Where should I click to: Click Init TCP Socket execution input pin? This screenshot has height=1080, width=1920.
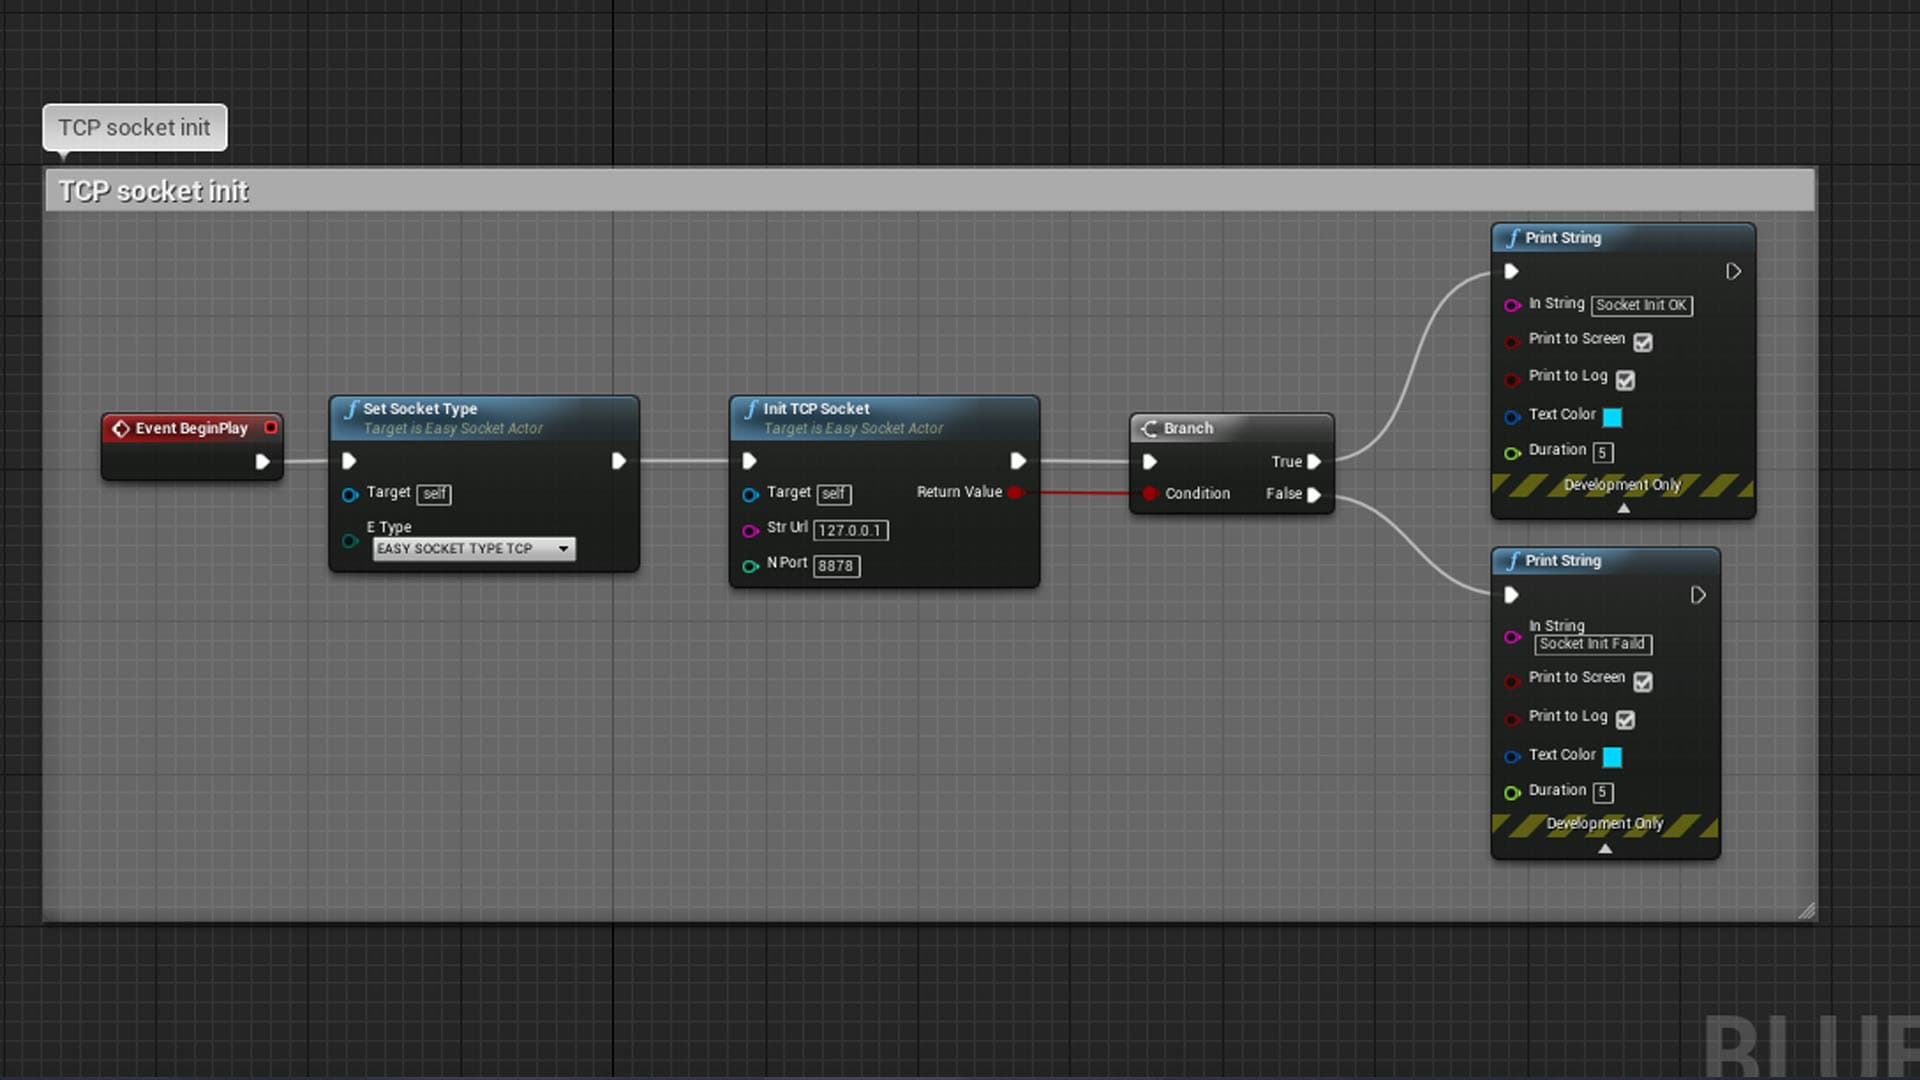[749, 461]
